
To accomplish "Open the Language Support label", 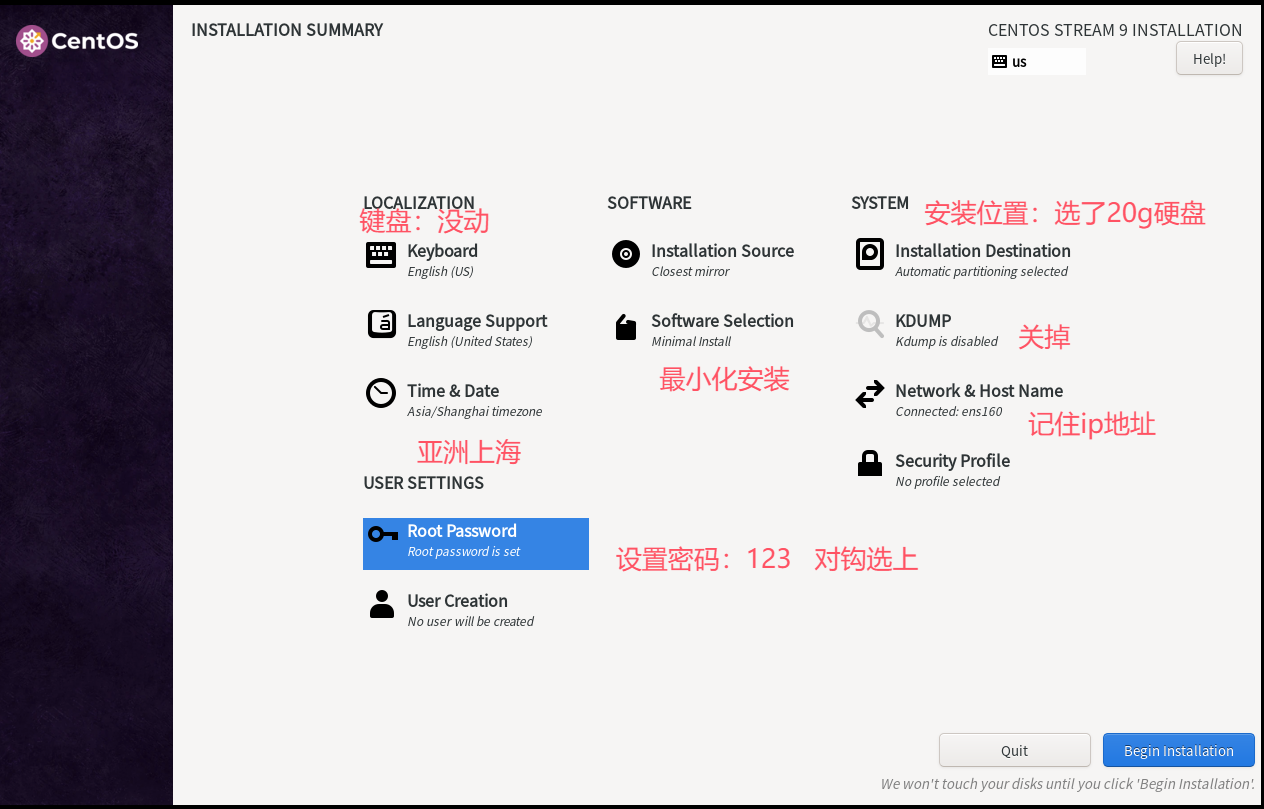I will coord(477,321).
